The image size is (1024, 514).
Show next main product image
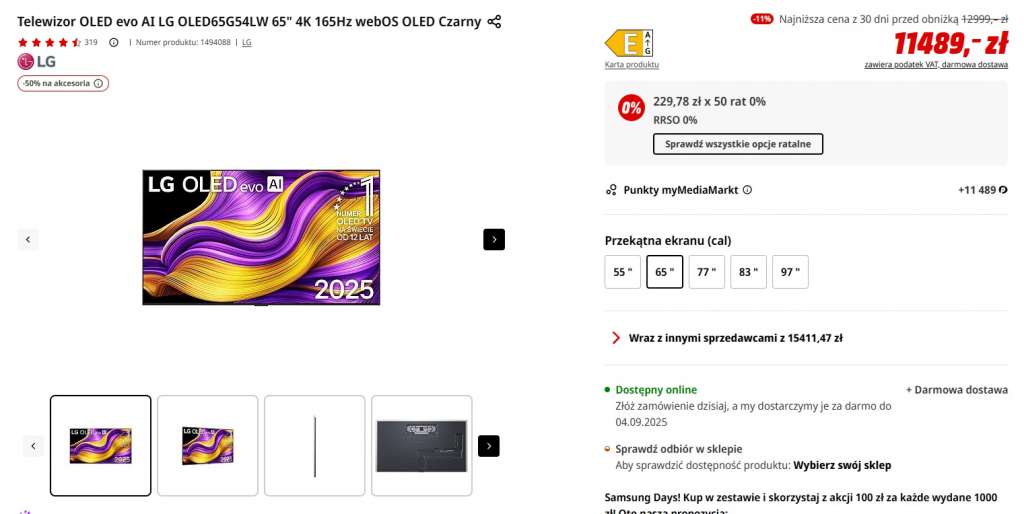coord(494,239)
